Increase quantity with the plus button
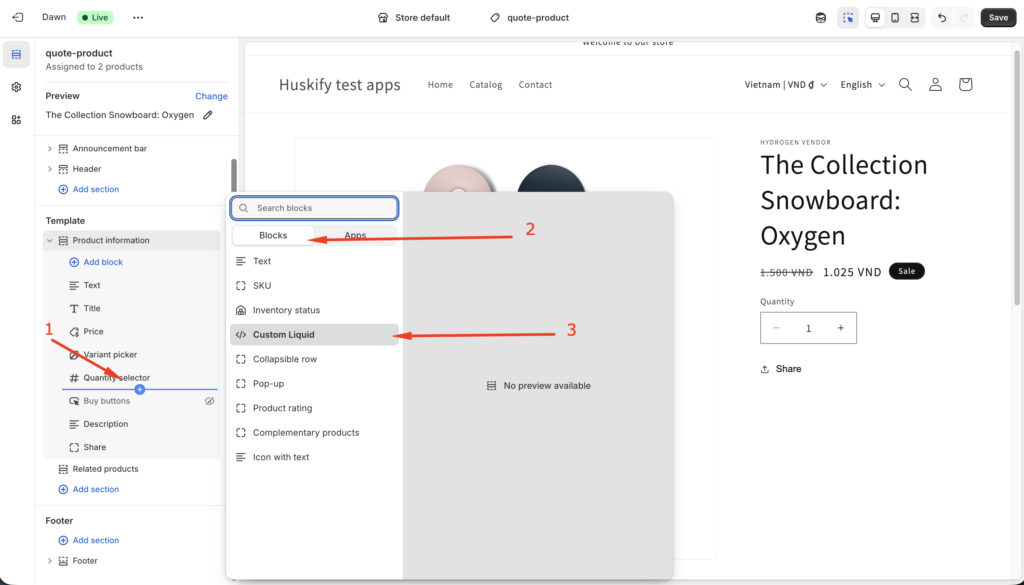The width and height of the screenshot is (1024, 585). click(841, 328)
